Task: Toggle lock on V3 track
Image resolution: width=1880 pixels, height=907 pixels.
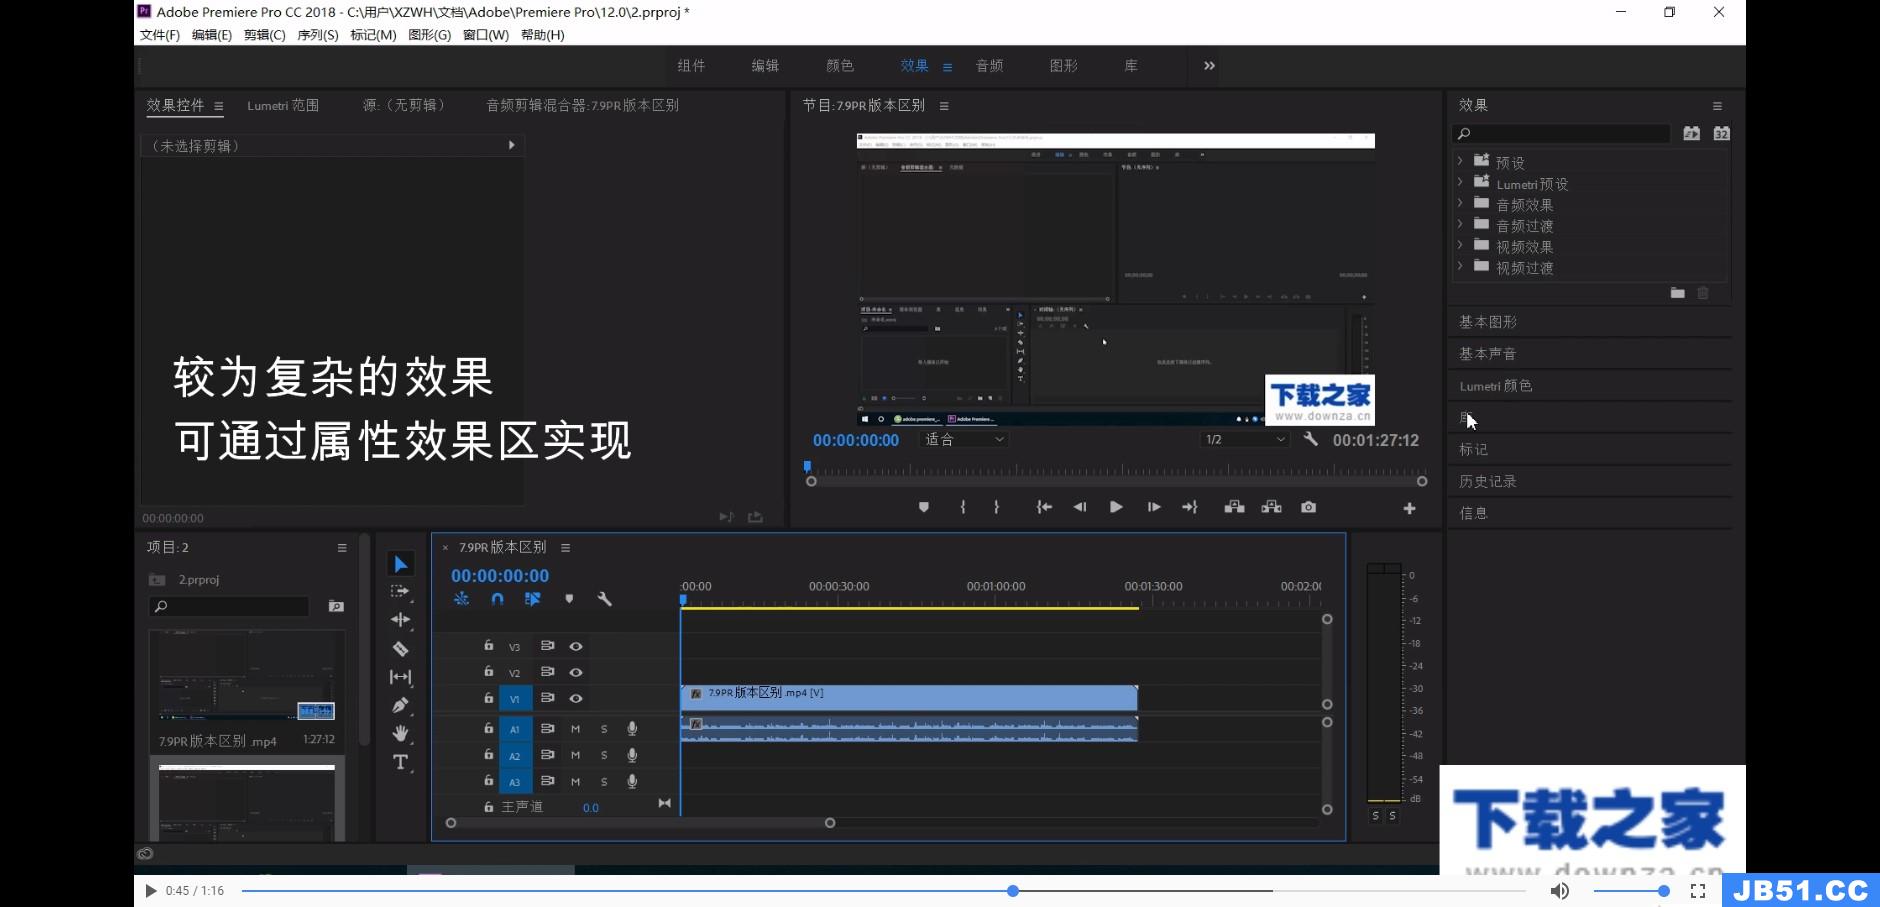Action: [x=489, y=646]
